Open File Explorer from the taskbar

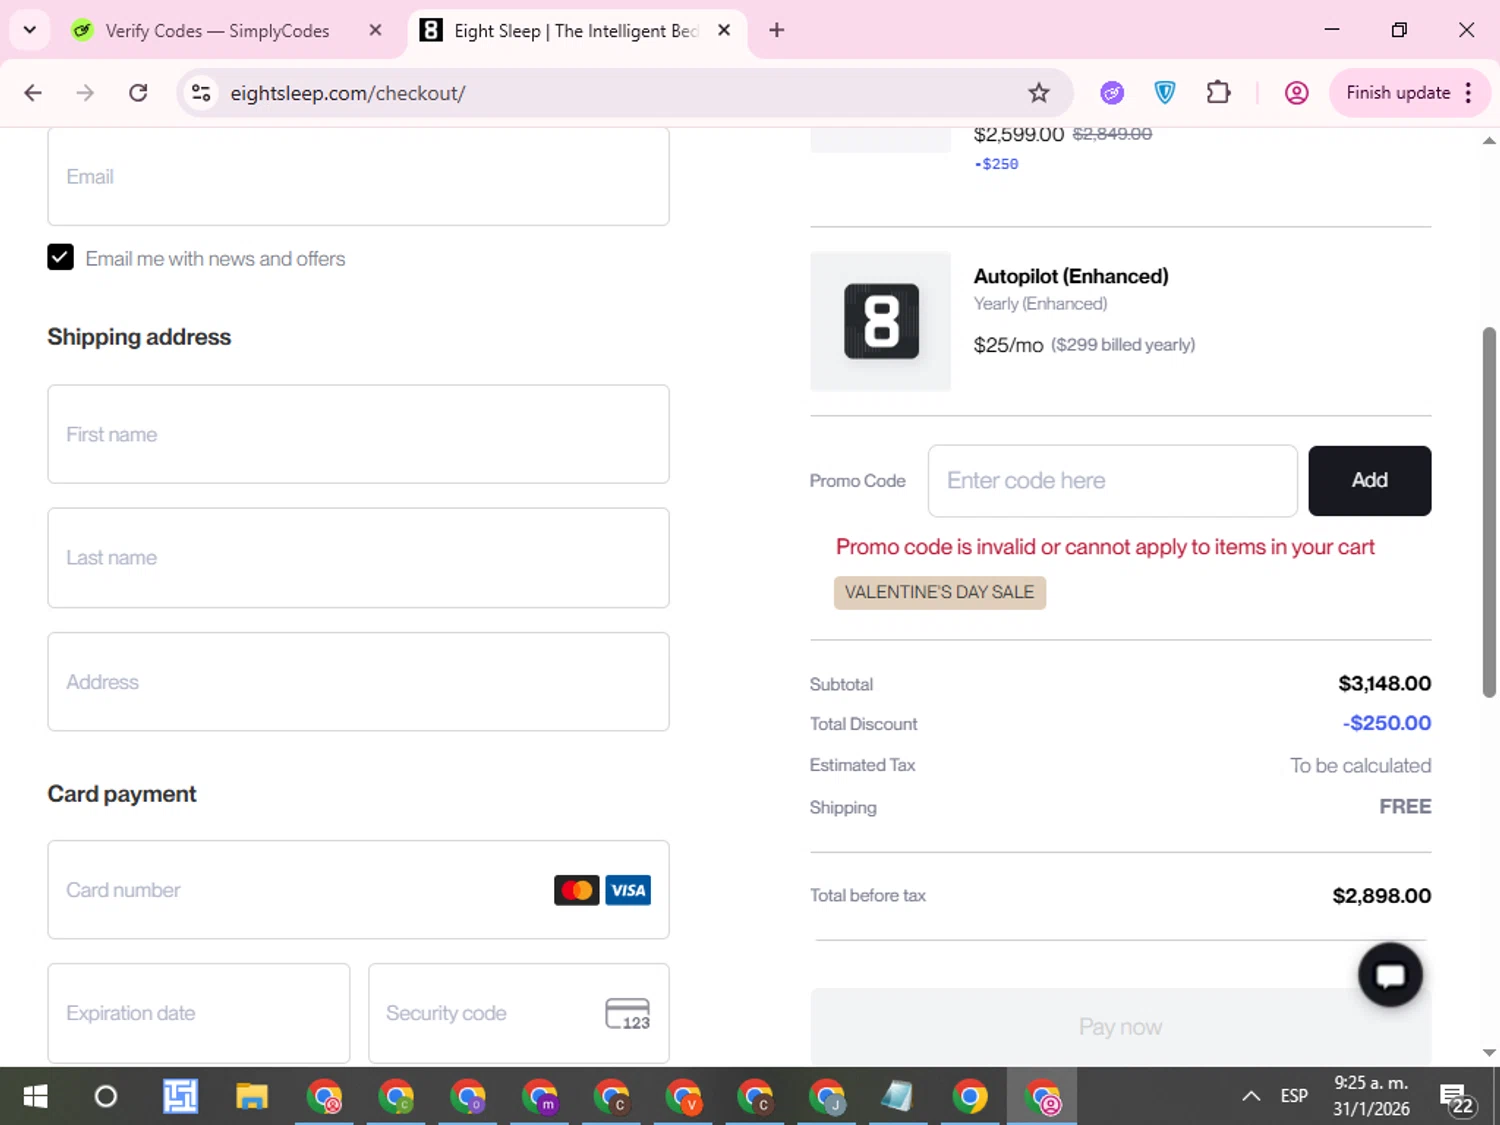(252, 1097)
